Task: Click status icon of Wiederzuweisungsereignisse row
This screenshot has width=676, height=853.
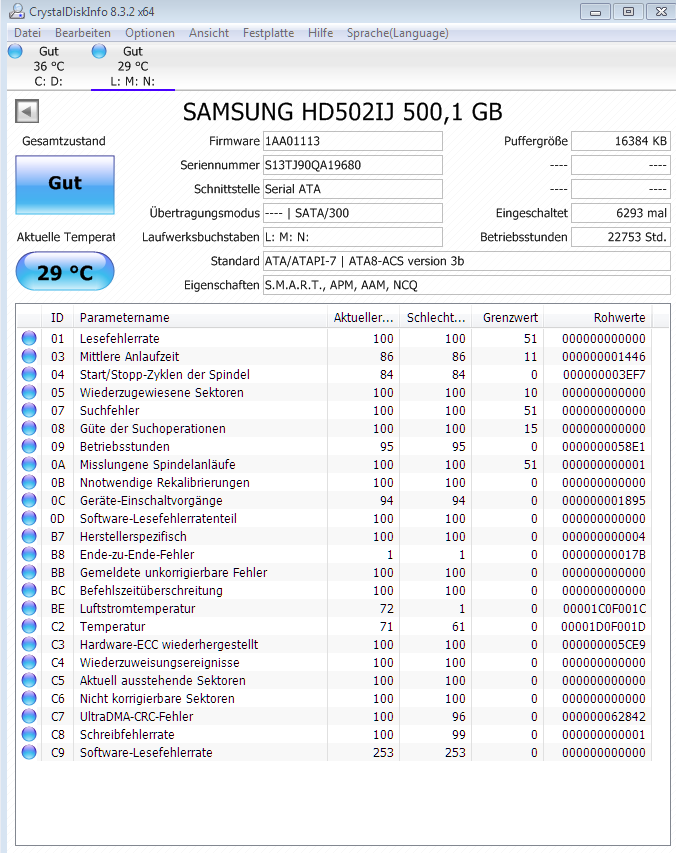Action: pos(29,662)
